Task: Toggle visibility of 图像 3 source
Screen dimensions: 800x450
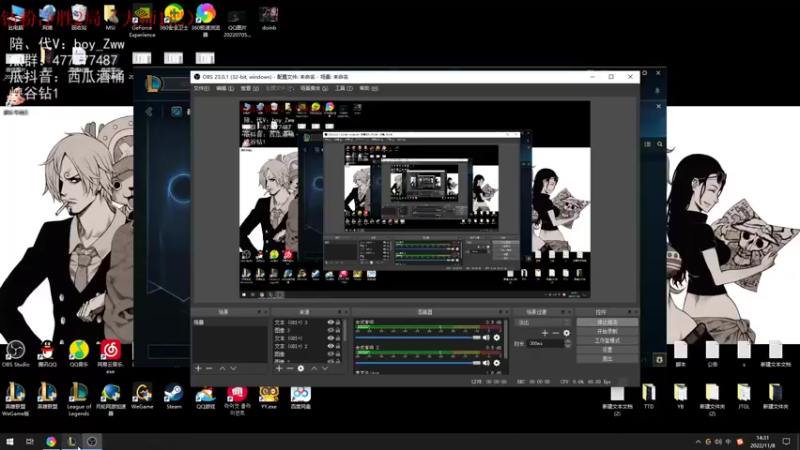Action: 331,330
